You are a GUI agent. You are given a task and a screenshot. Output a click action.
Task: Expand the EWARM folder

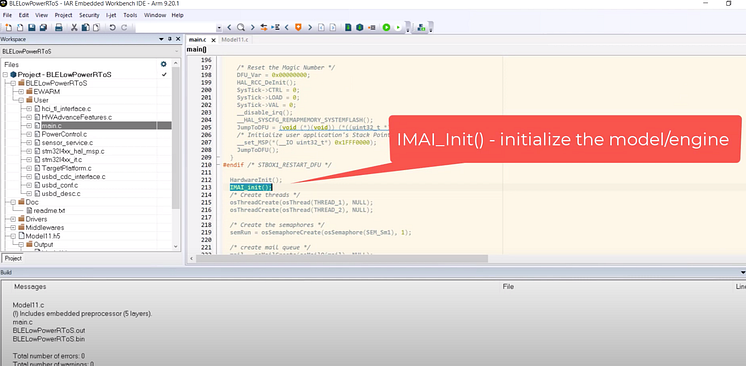click(21, 91)
